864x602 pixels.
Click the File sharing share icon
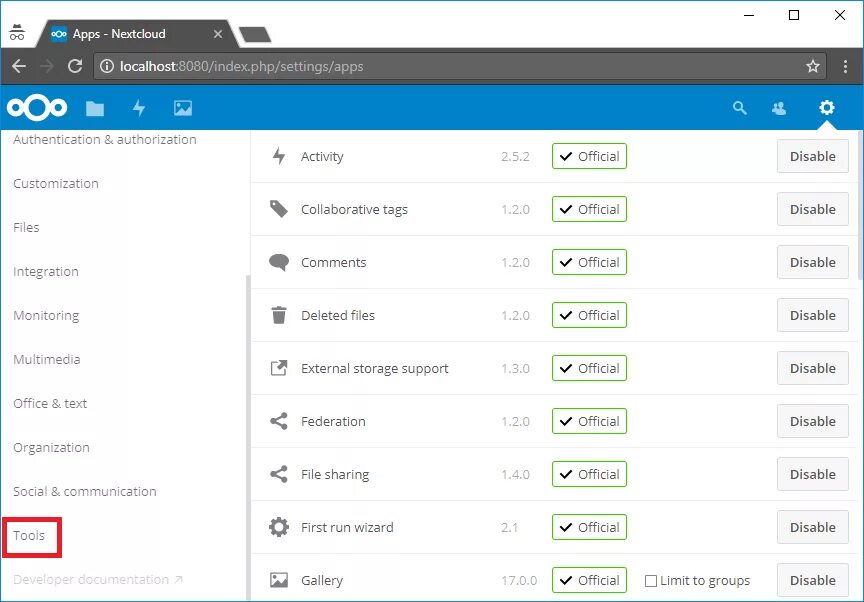pos(279,474)
